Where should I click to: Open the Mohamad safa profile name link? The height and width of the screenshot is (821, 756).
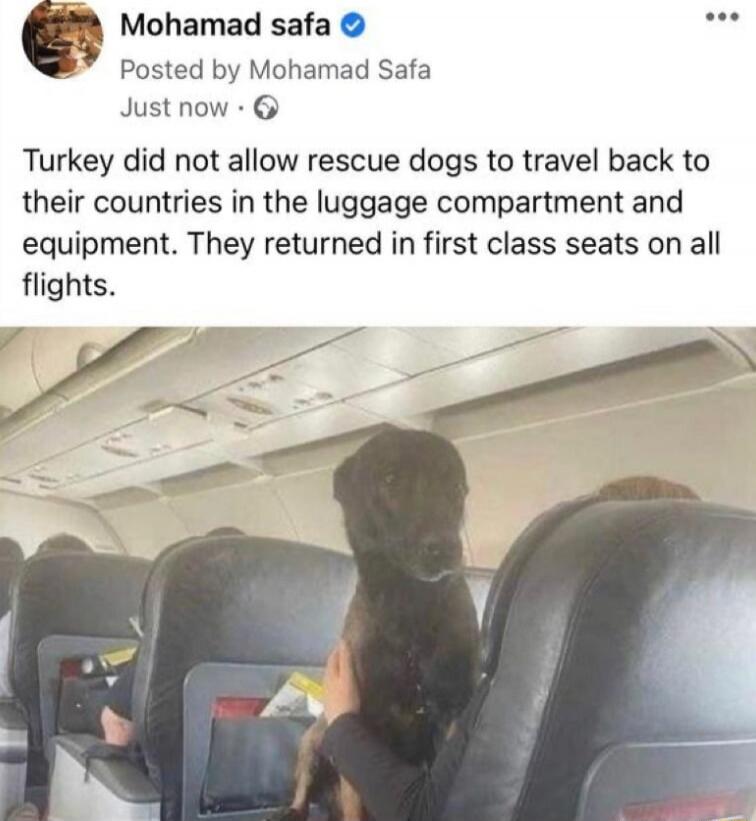[x=225, y=25]
